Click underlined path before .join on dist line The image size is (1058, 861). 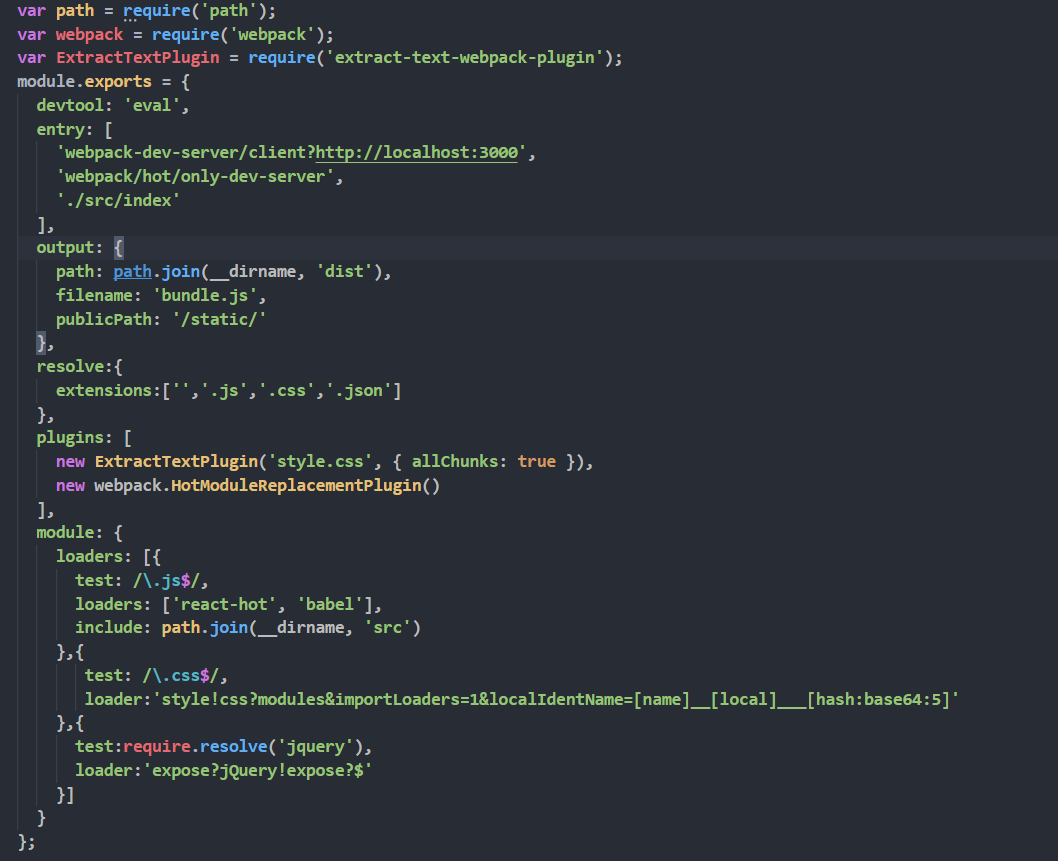click(132, 271)
